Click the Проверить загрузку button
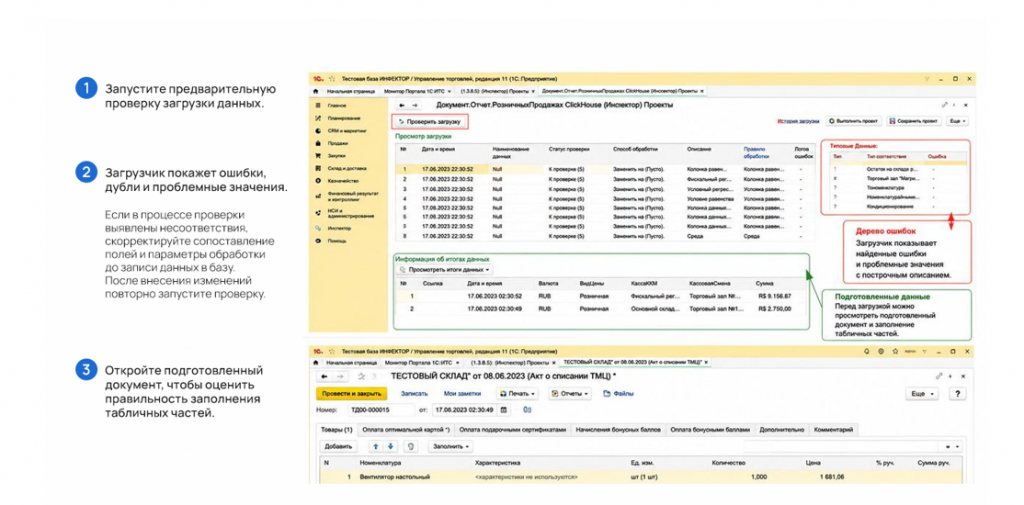 point(430,122)
